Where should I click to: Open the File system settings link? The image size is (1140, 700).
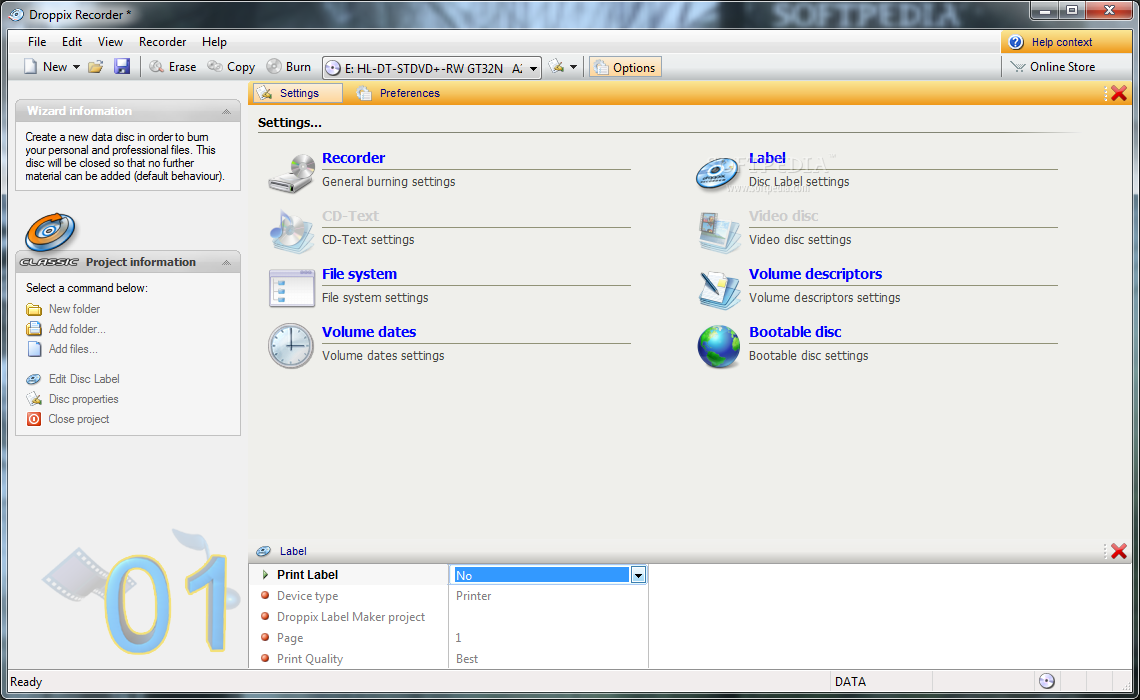coord(359,274)
